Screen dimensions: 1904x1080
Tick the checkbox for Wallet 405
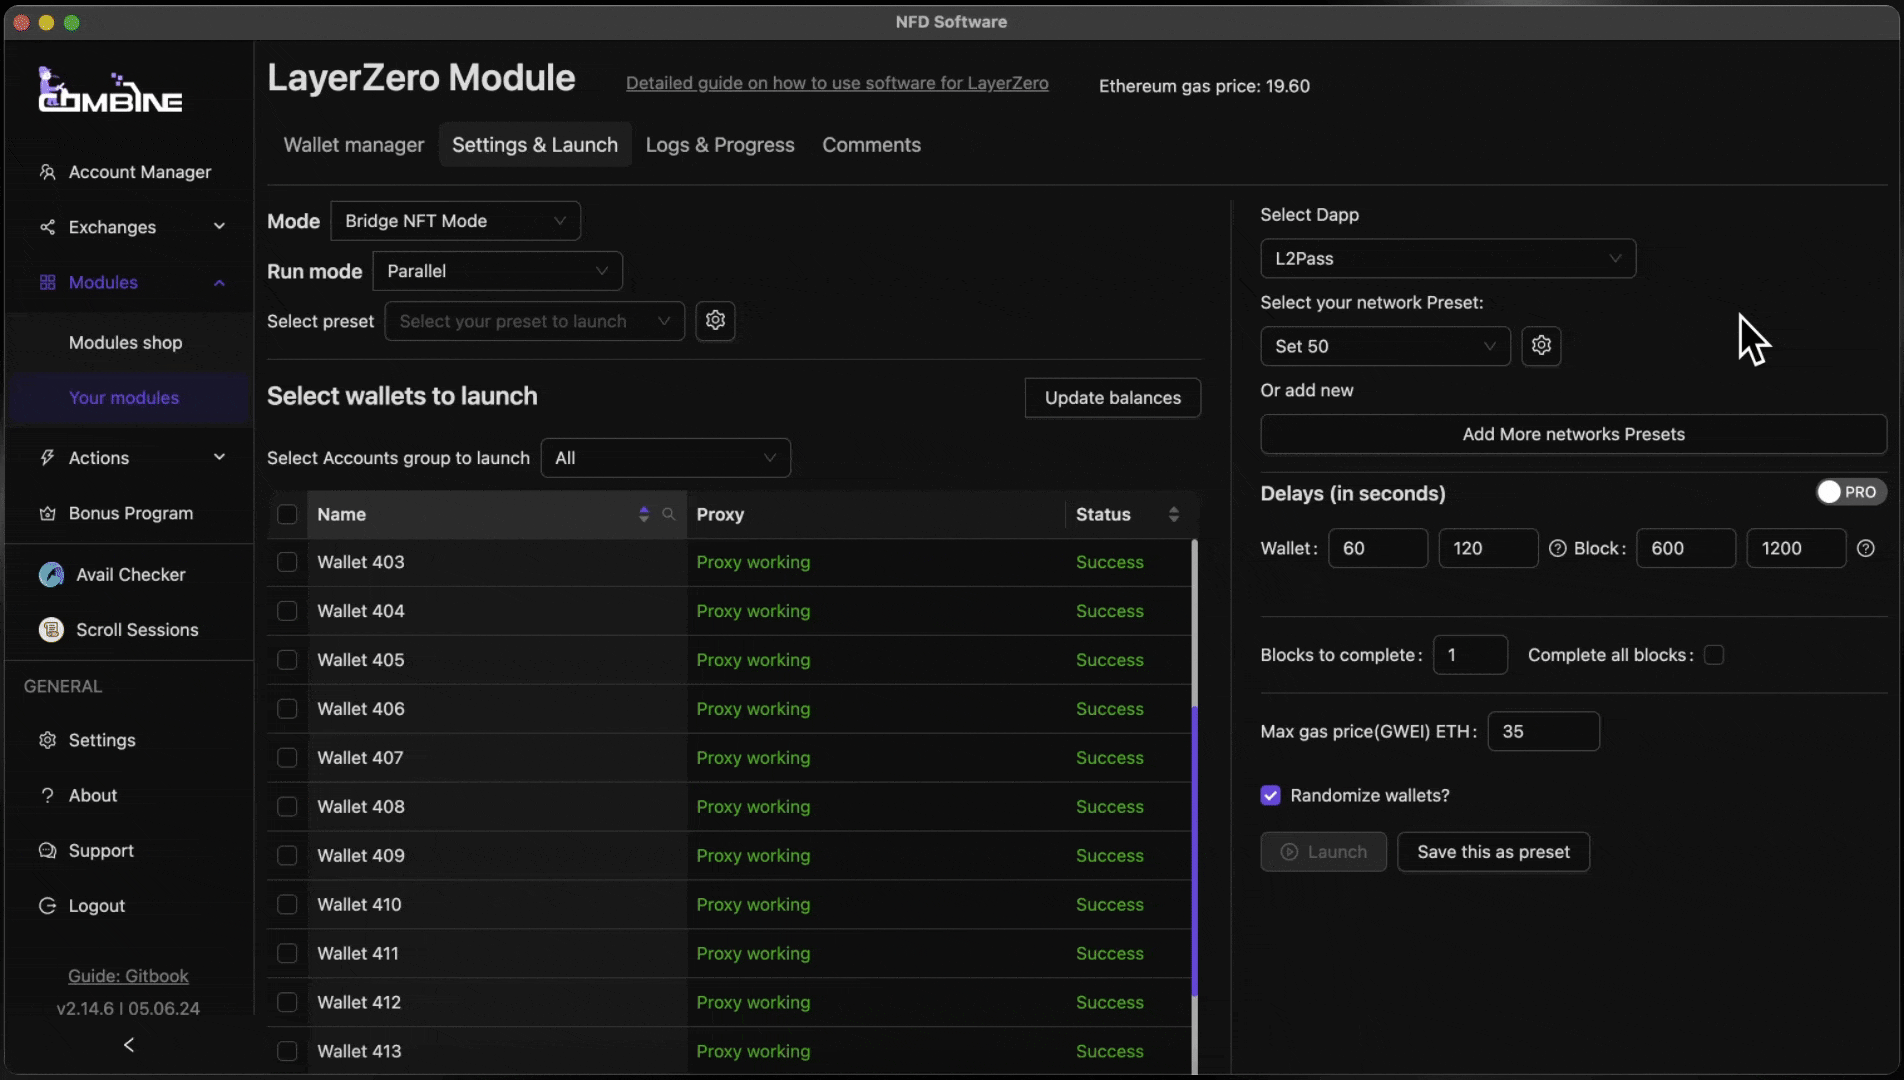tap(287, 660)
